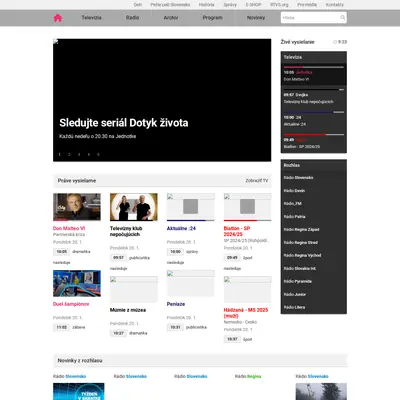Viewport: 400px width, 400px height.
Task: Open Televízny klub nepočujúcich title link
Action: [126, 231]
